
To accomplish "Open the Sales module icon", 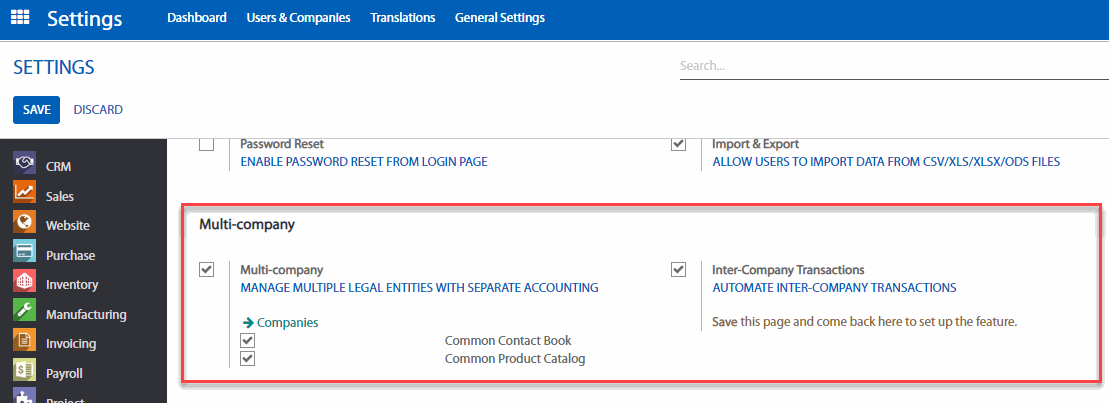I will 26,194.
